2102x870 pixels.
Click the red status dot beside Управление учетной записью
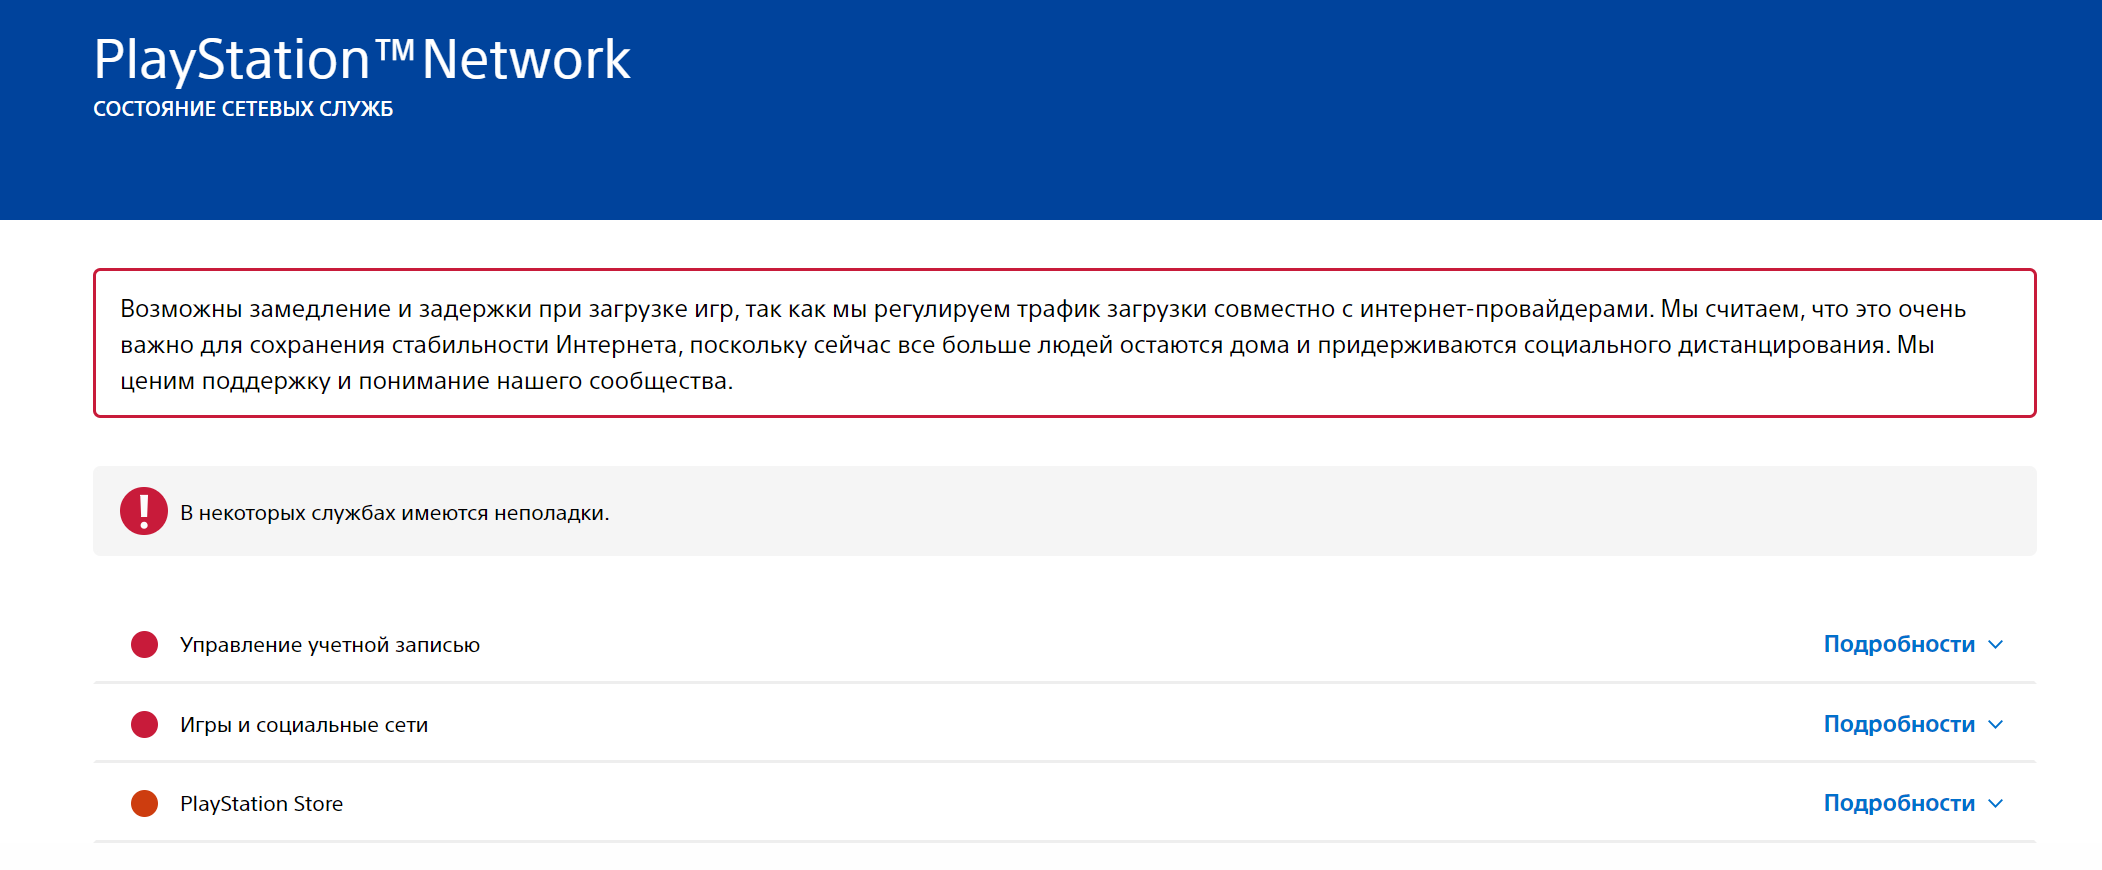point(145,644)
